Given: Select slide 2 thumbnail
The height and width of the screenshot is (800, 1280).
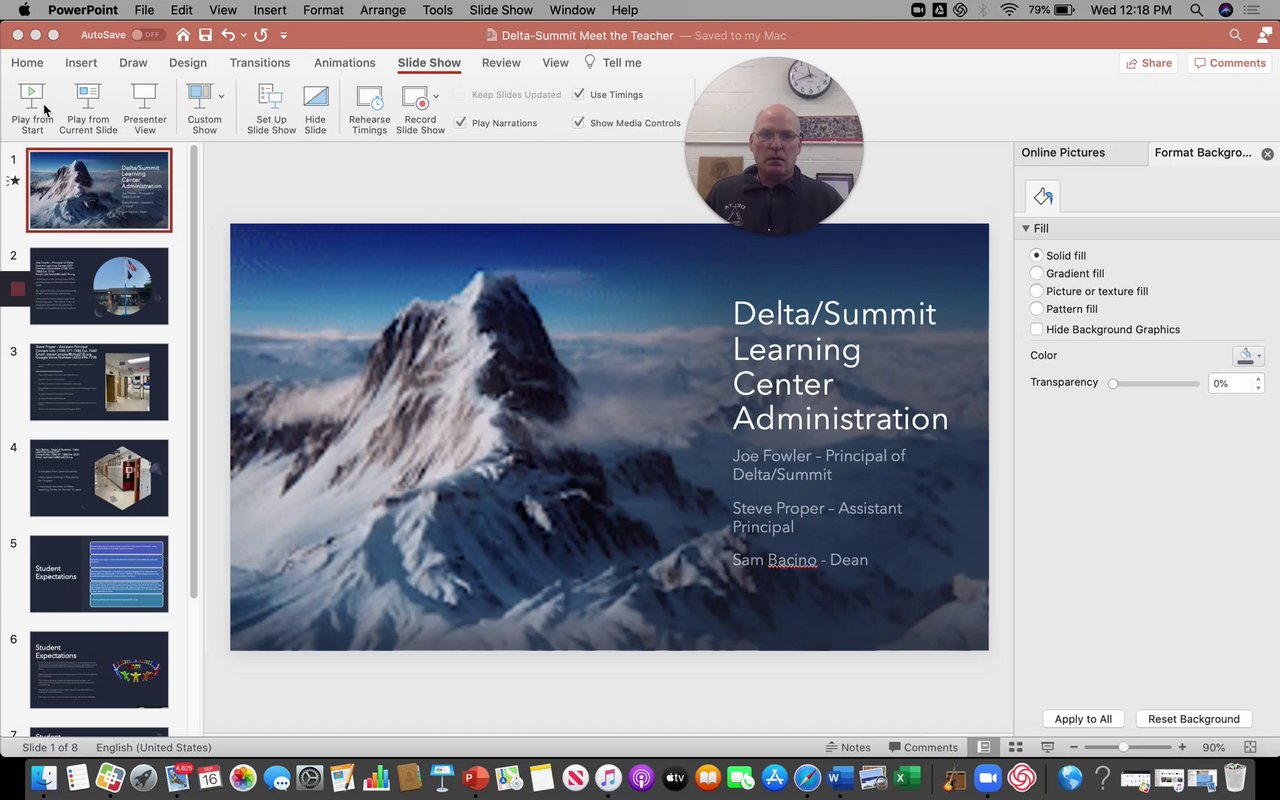Looking at the screenshot, I should pos(99,286).
